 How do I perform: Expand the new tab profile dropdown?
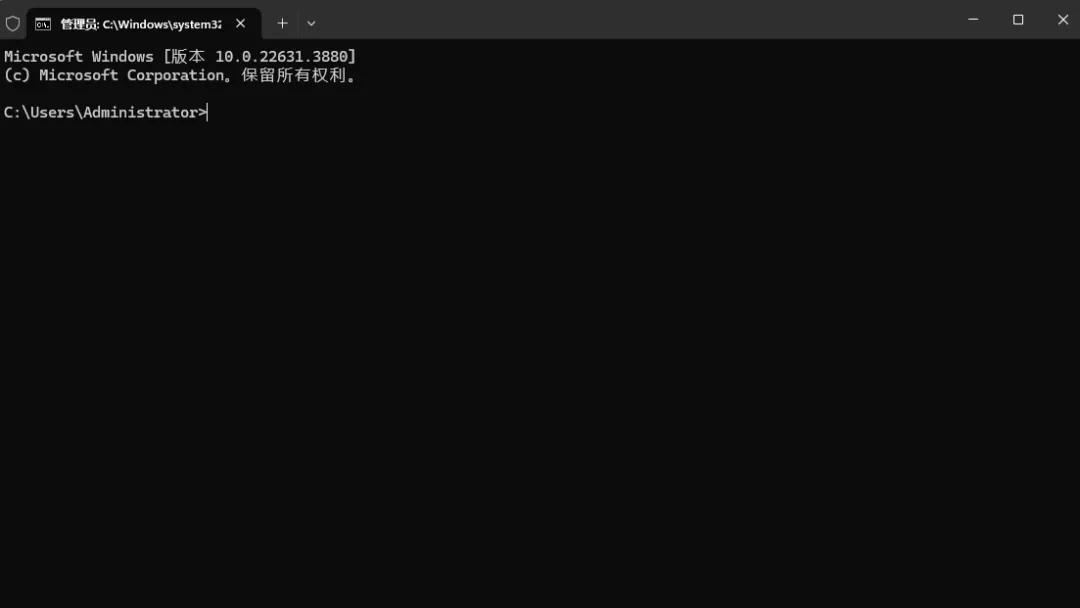311,23
